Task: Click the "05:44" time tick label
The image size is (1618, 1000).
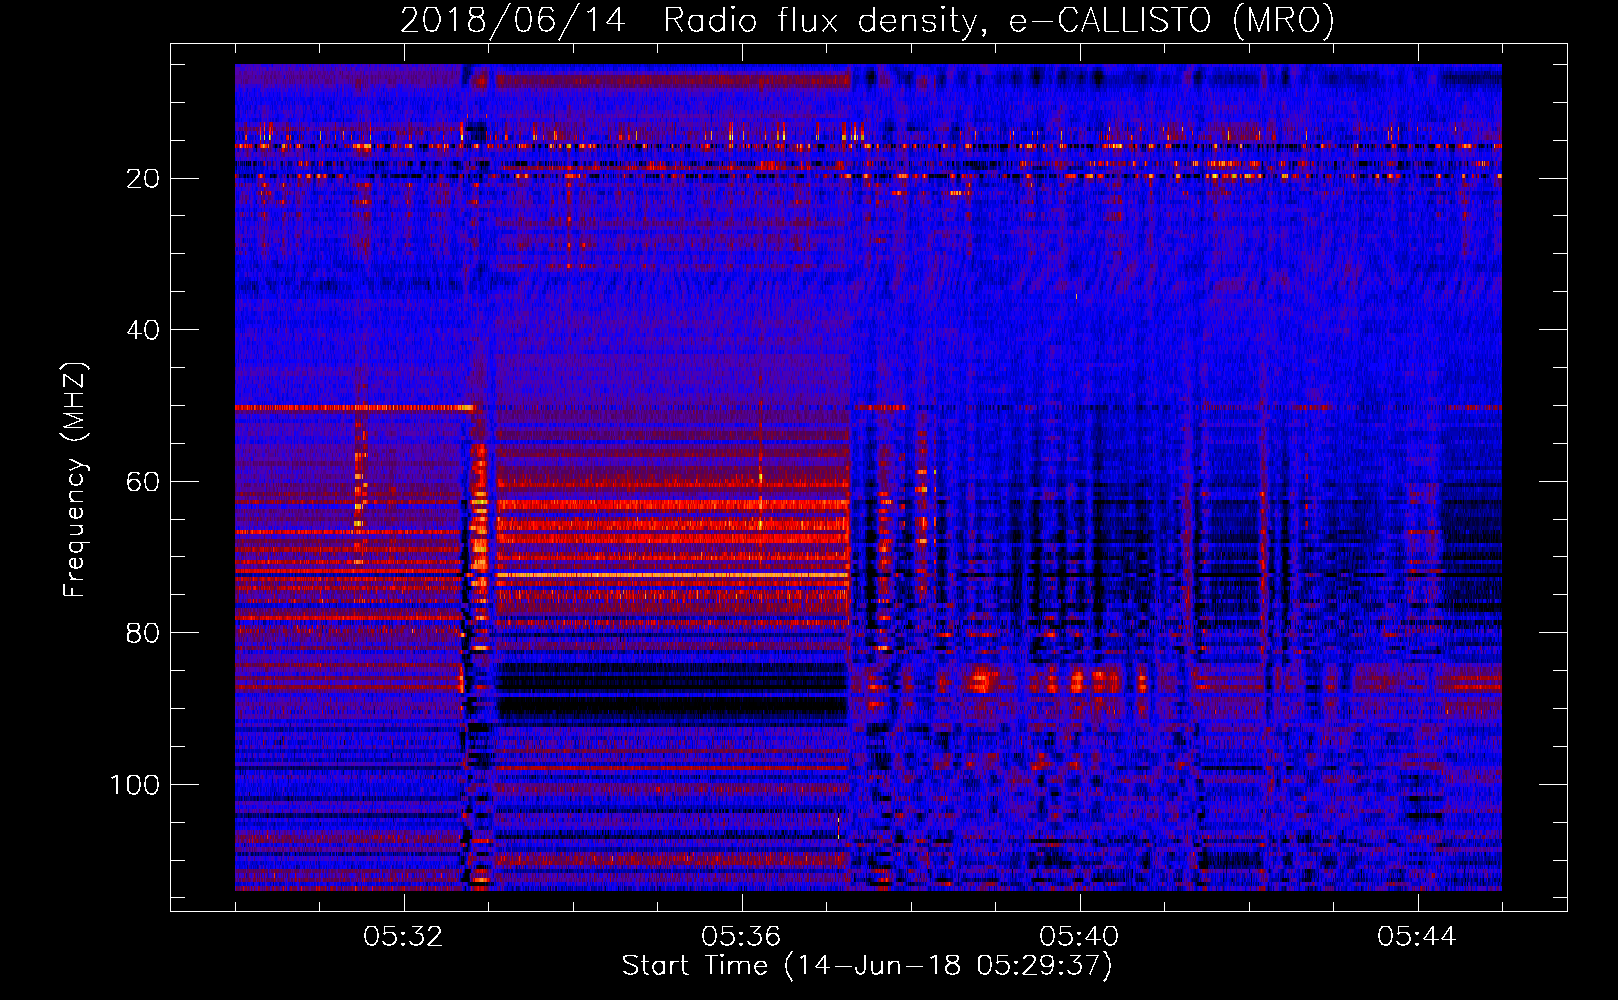Action: pyautogui.click(x=1417, y=937)
